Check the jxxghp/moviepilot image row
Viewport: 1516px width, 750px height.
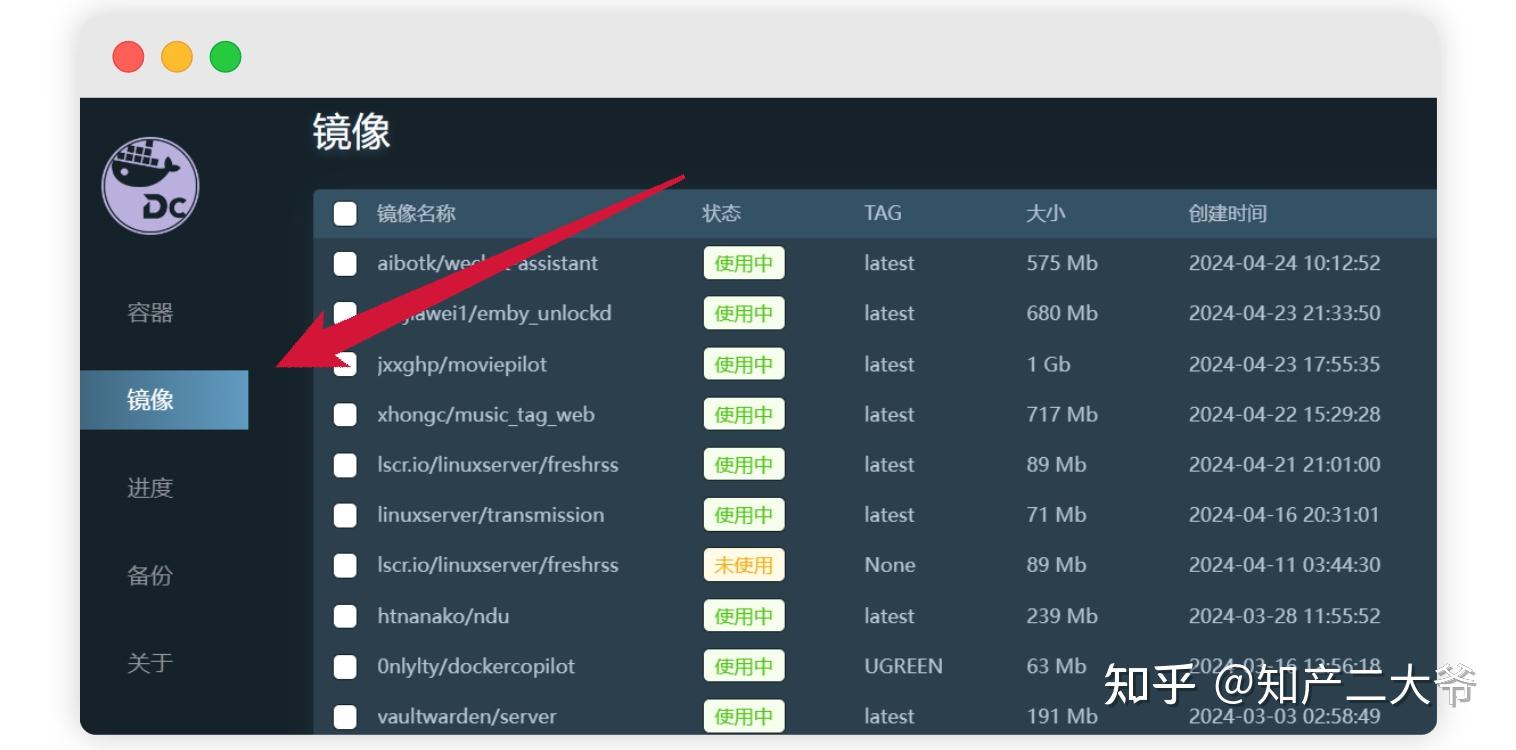(x=345, y=364)
